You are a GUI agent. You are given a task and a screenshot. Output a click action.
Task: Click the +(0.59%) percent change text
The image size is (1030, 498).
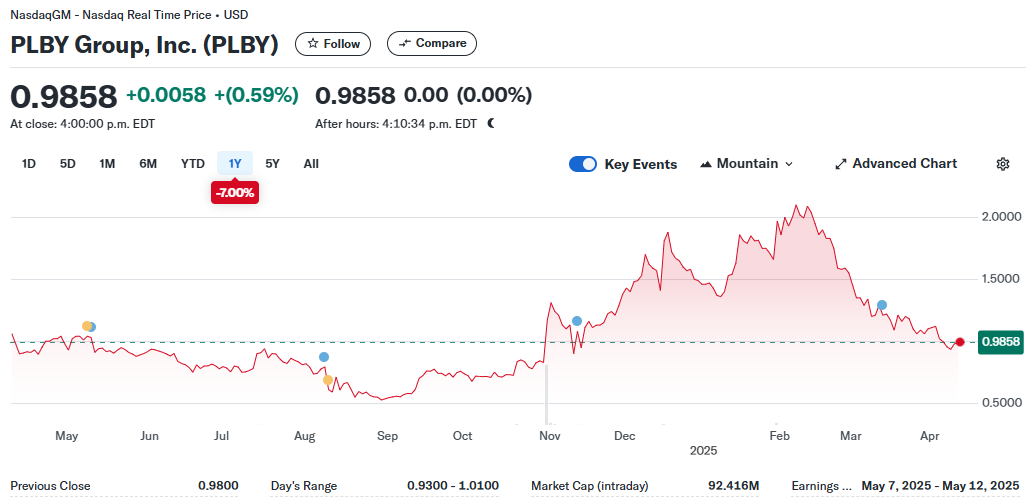point(255,95)
